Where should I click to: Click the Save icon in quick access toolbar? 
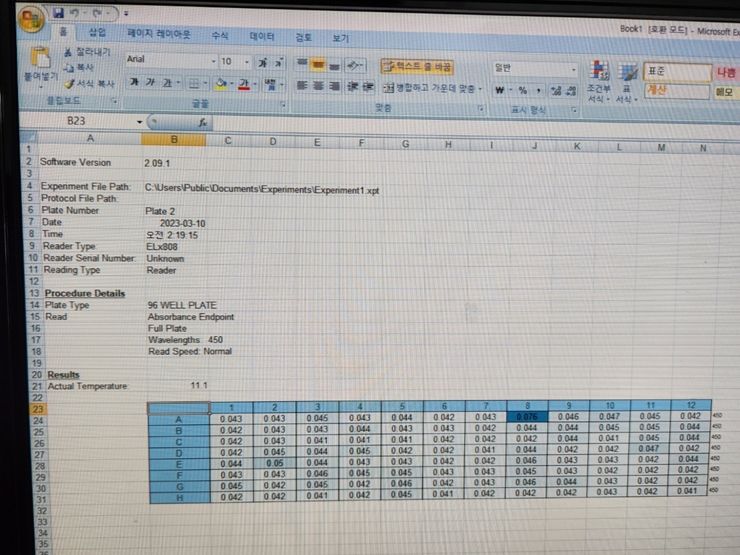point(59,14)
